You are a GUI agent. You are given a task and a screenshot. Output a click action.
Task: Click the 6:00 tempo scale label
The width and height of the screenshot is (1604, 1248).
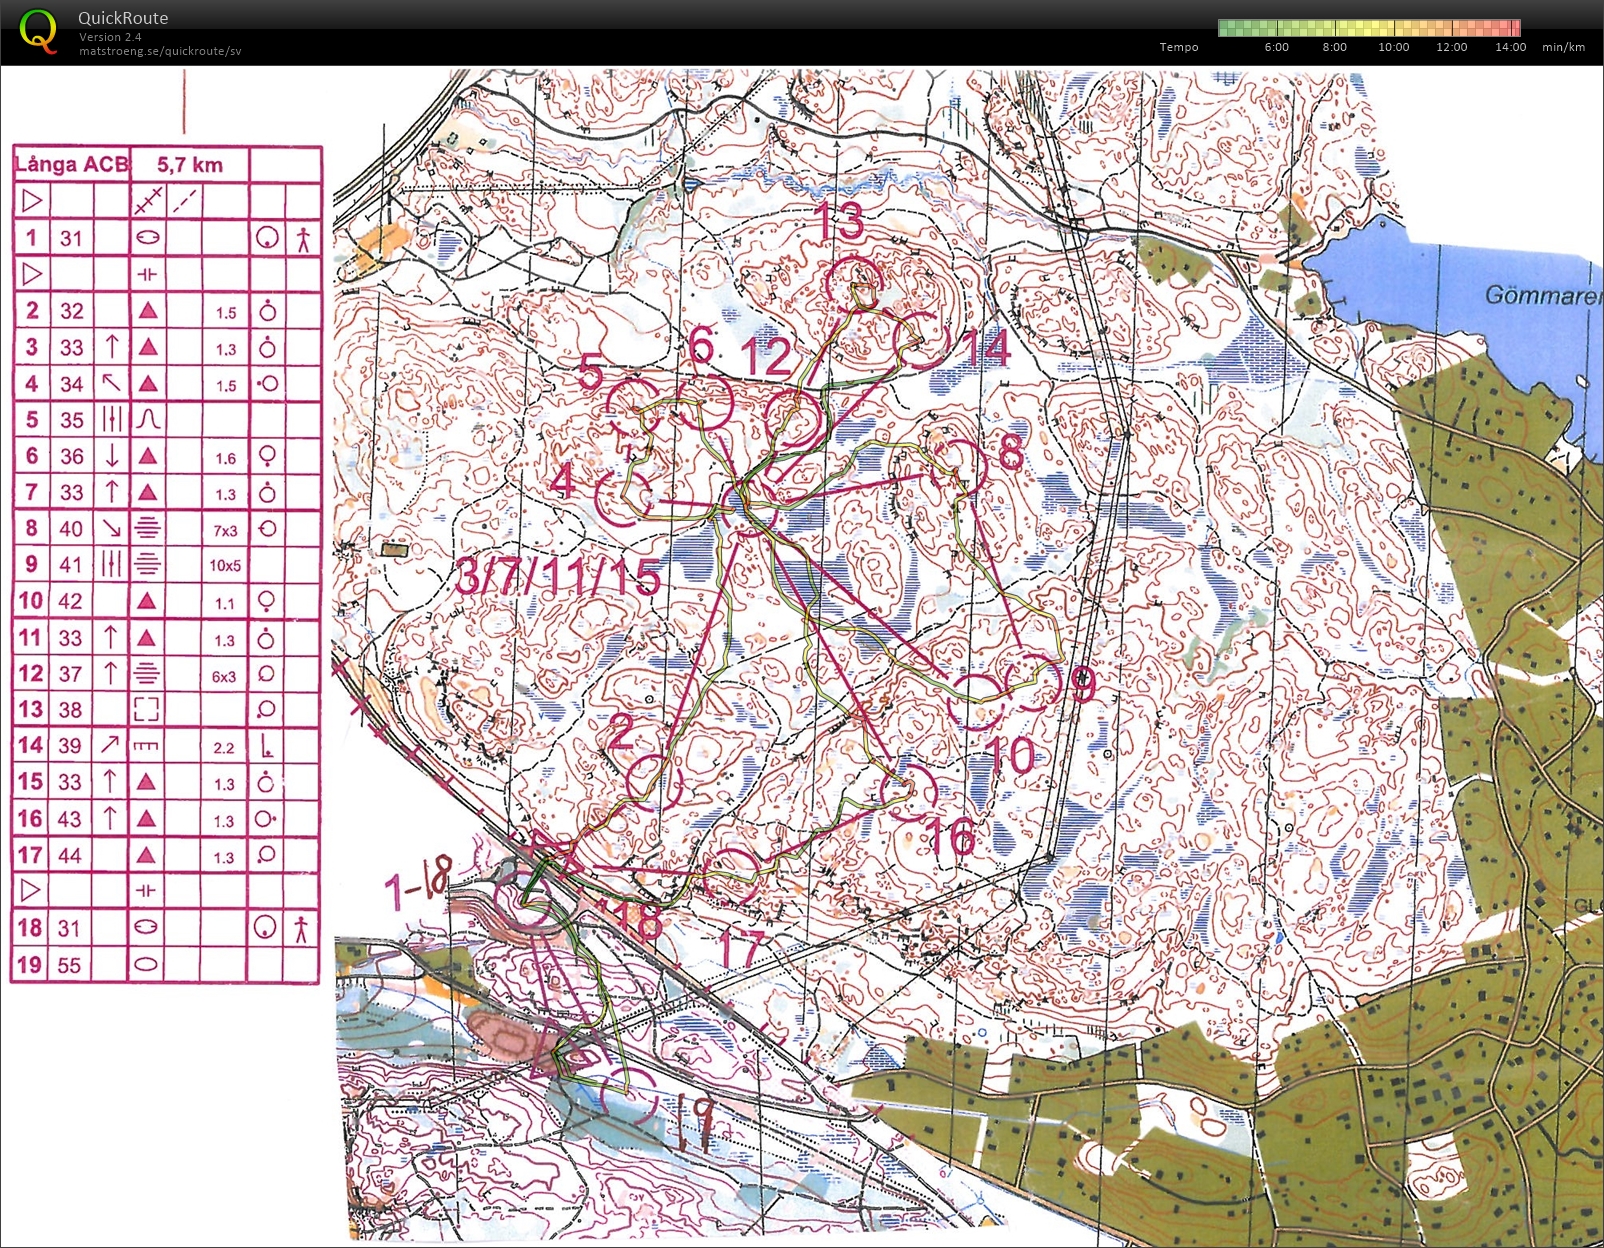click(x=1277, y=47)
